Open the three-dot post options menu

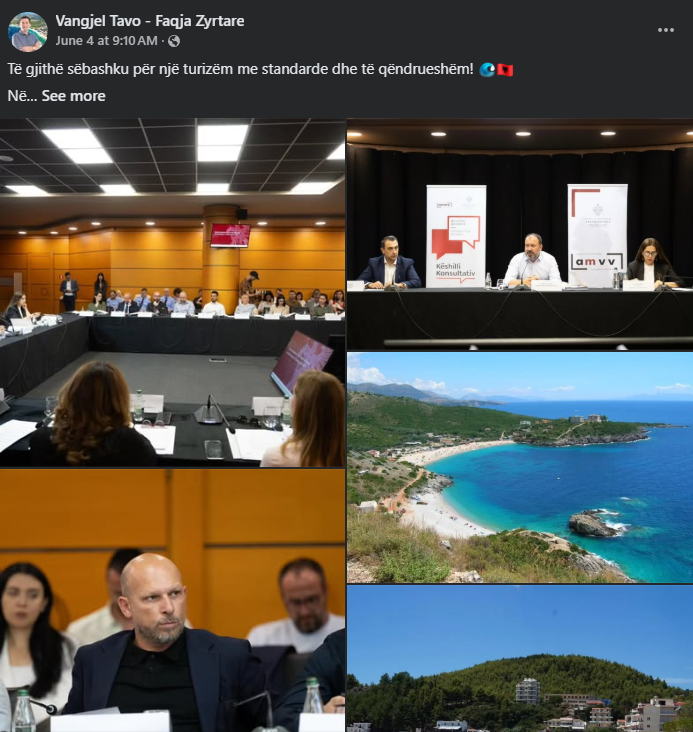pyautogui.click(x=665, y=30)
